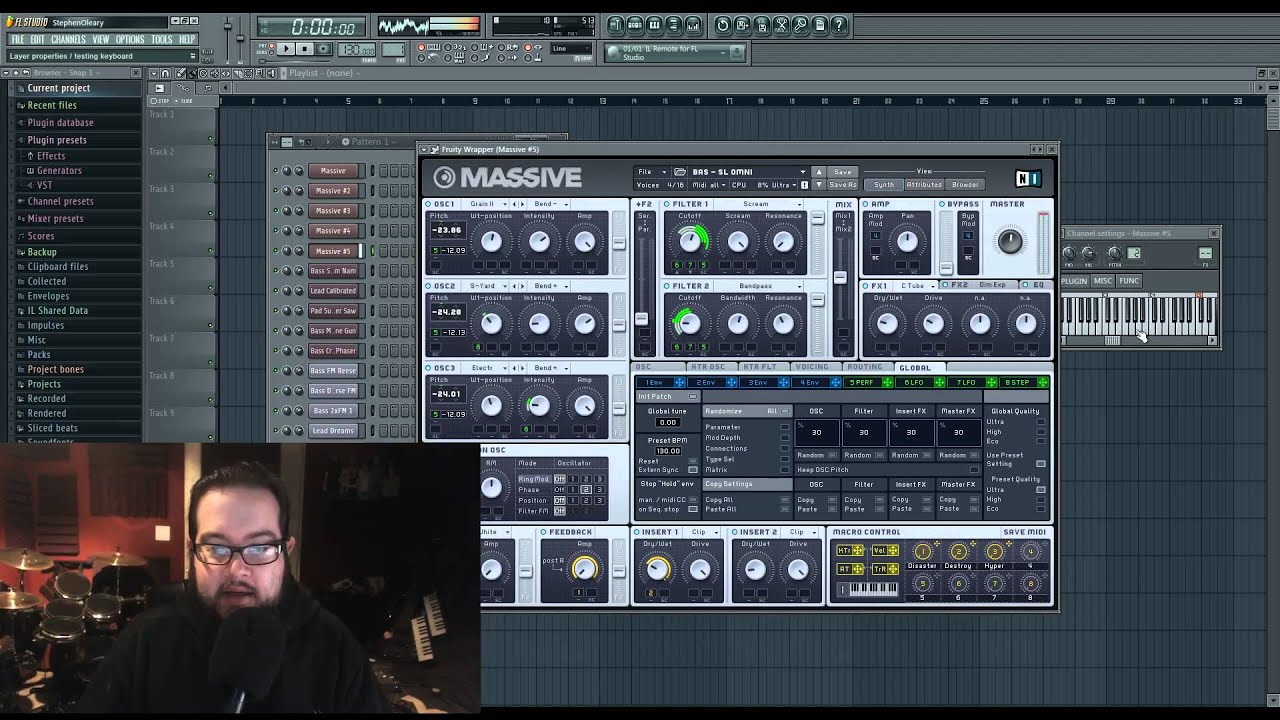Click the Native Instruments NI logo
The height and width of the screenshot is (720, 1280).
(x=1028, y=179)
